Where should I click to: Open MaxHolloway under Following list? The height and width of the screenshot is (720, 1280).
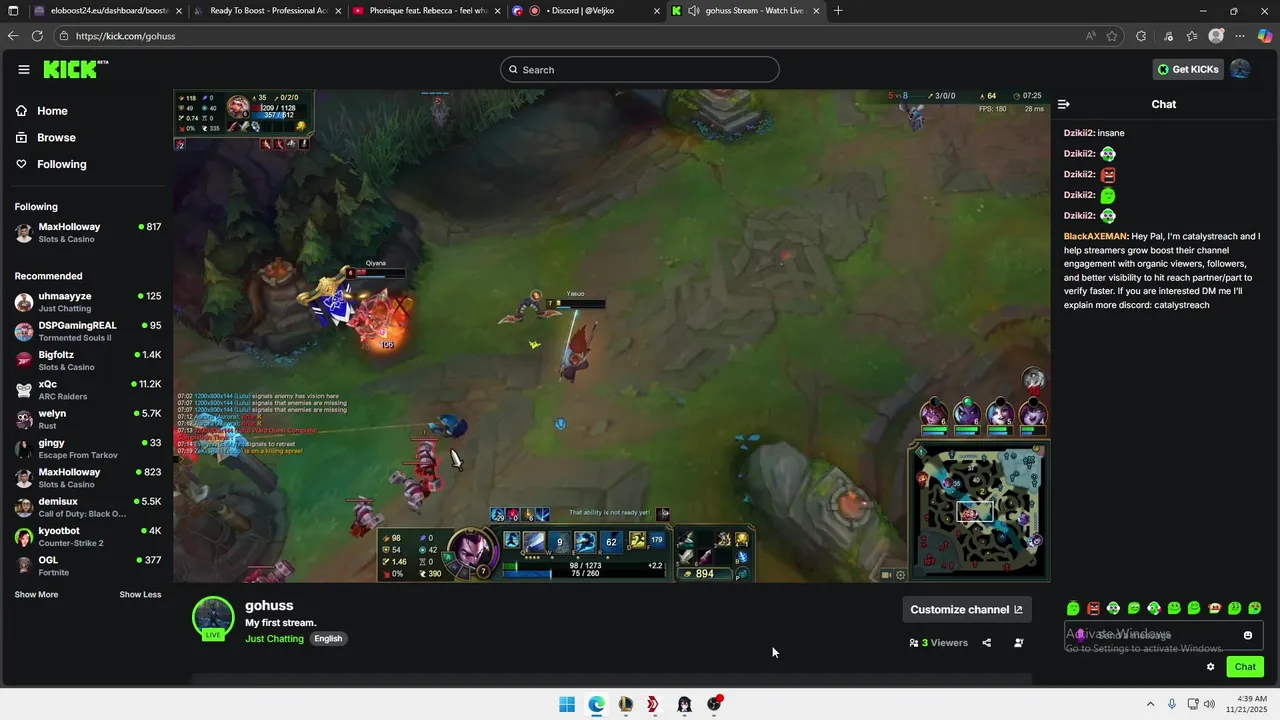coord(88,233)
